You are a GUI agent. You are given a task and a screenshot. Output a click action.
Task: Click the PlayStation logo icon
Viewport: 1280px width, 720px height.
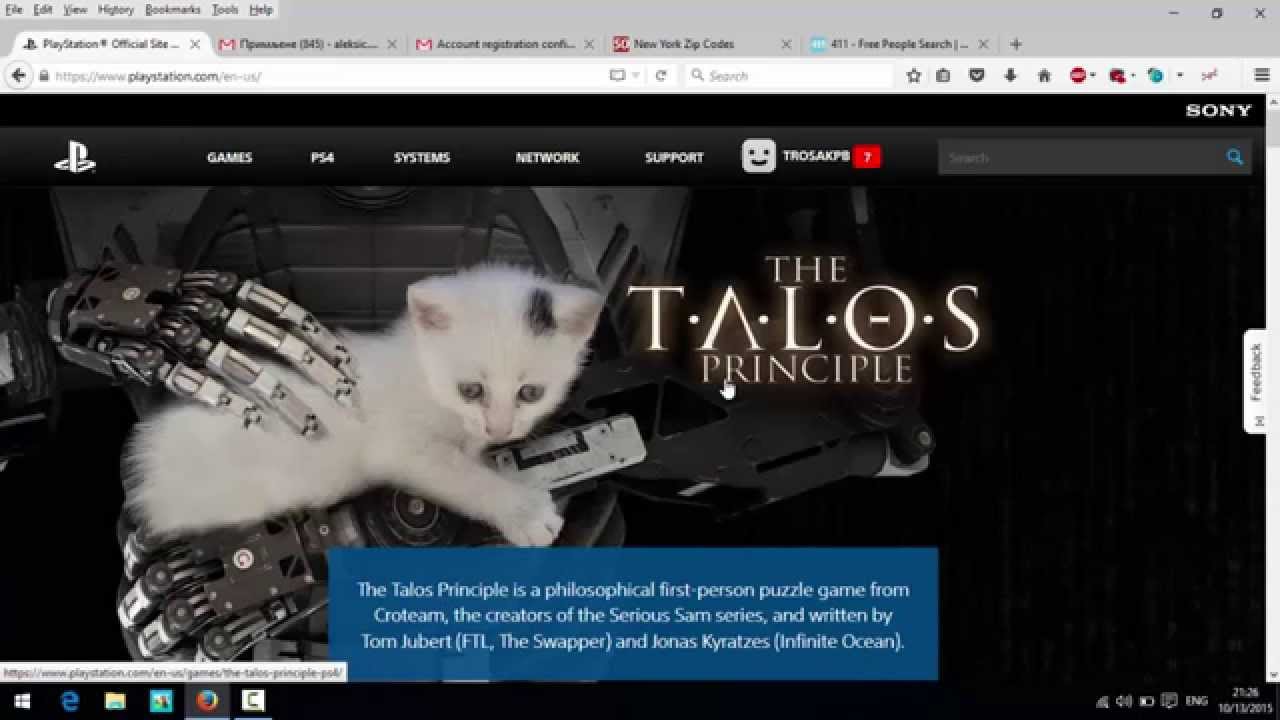click(75, 157)
